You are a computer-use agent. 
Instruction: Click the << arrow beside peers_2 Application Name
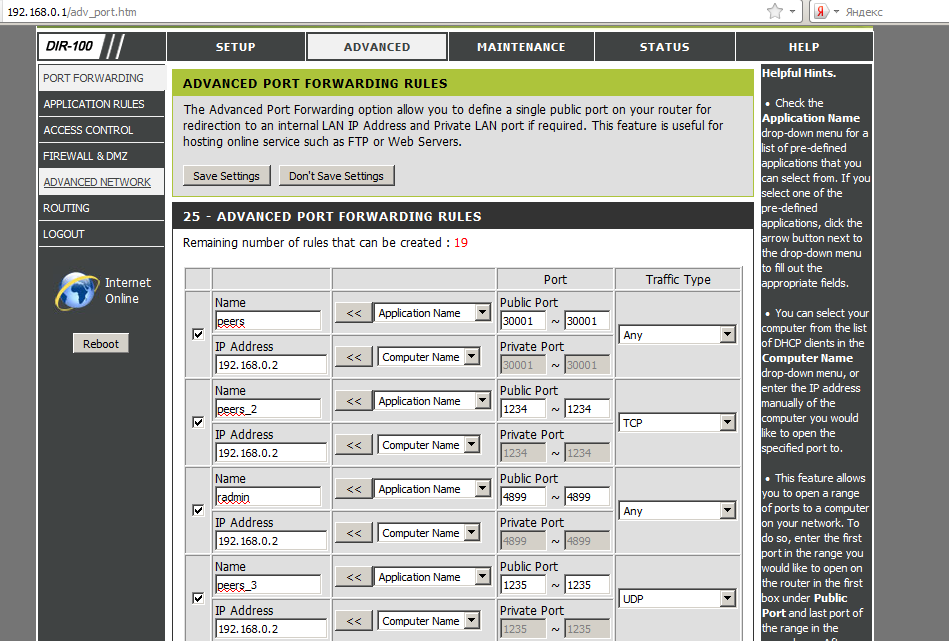pos(353,401)
